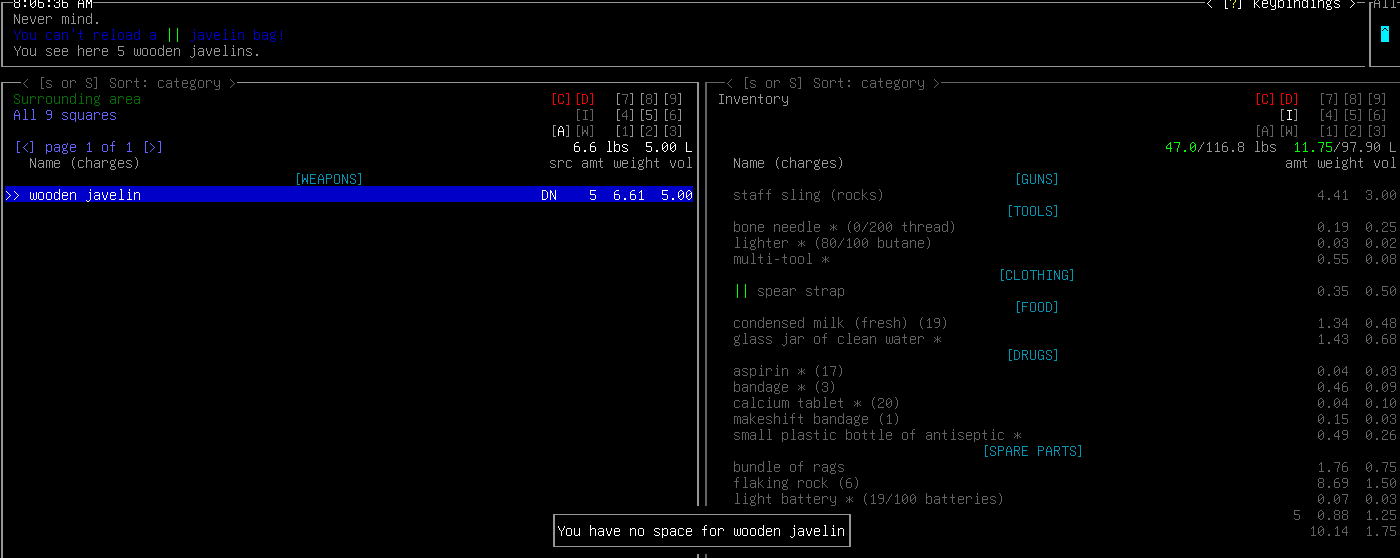This screenshot has width=1400, height=558.
Task: Choose square [5] in left pane
Action: (649, 115)
